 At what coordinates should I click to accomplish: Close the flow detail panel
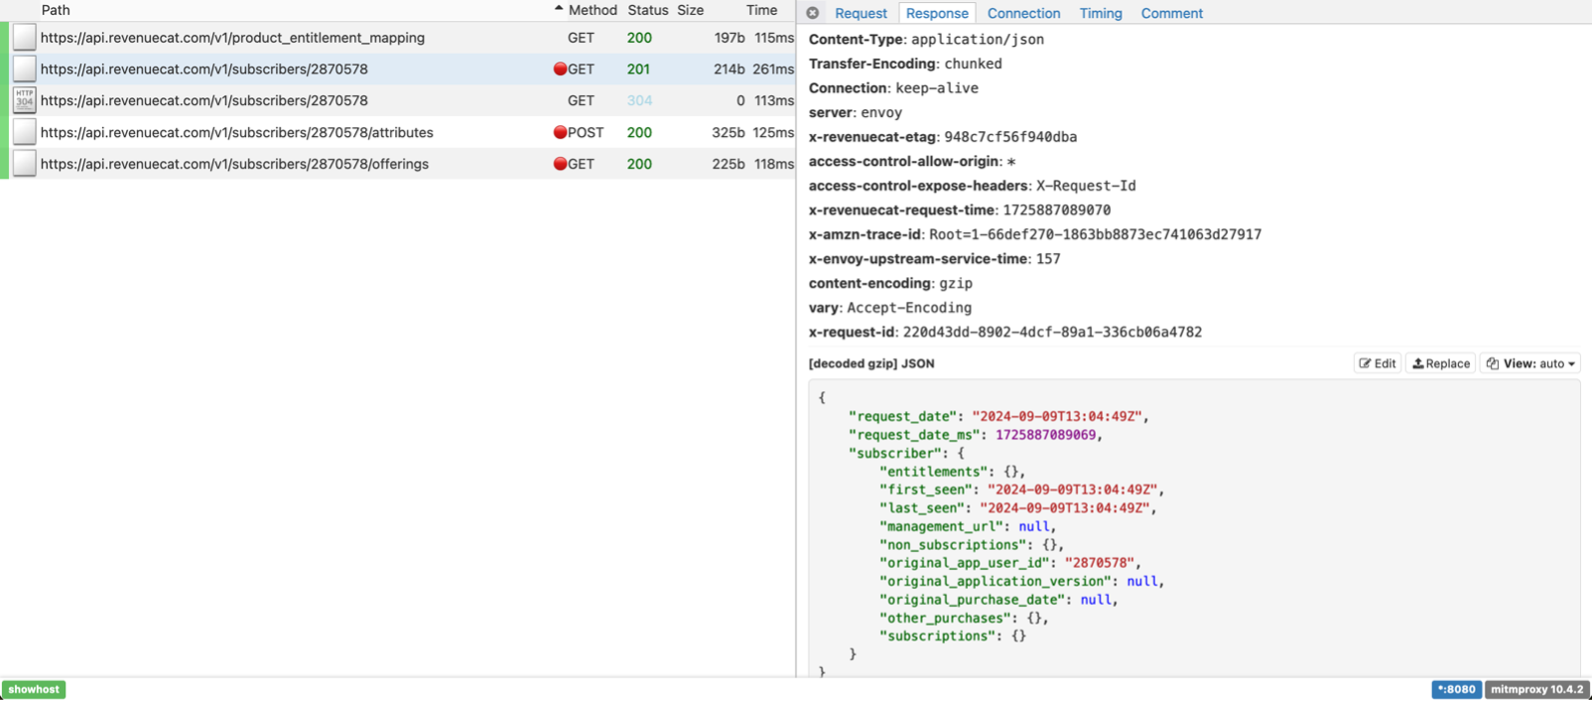pyautogui.click(x=813, y=13)
